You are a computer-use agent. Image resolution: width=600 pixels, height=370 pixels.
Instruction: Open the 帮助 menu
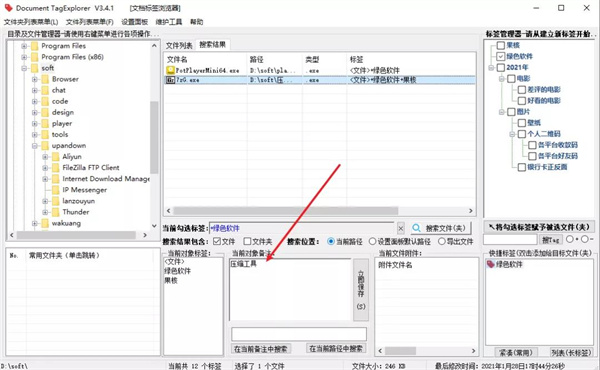click(197, 22)
